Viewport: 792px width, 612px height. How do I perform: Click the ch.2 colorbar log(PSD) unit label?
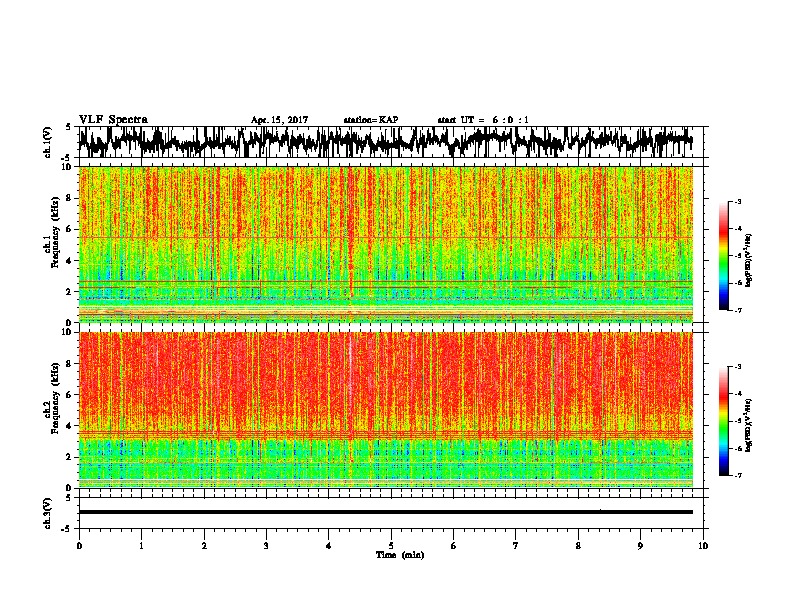point(748,425)
